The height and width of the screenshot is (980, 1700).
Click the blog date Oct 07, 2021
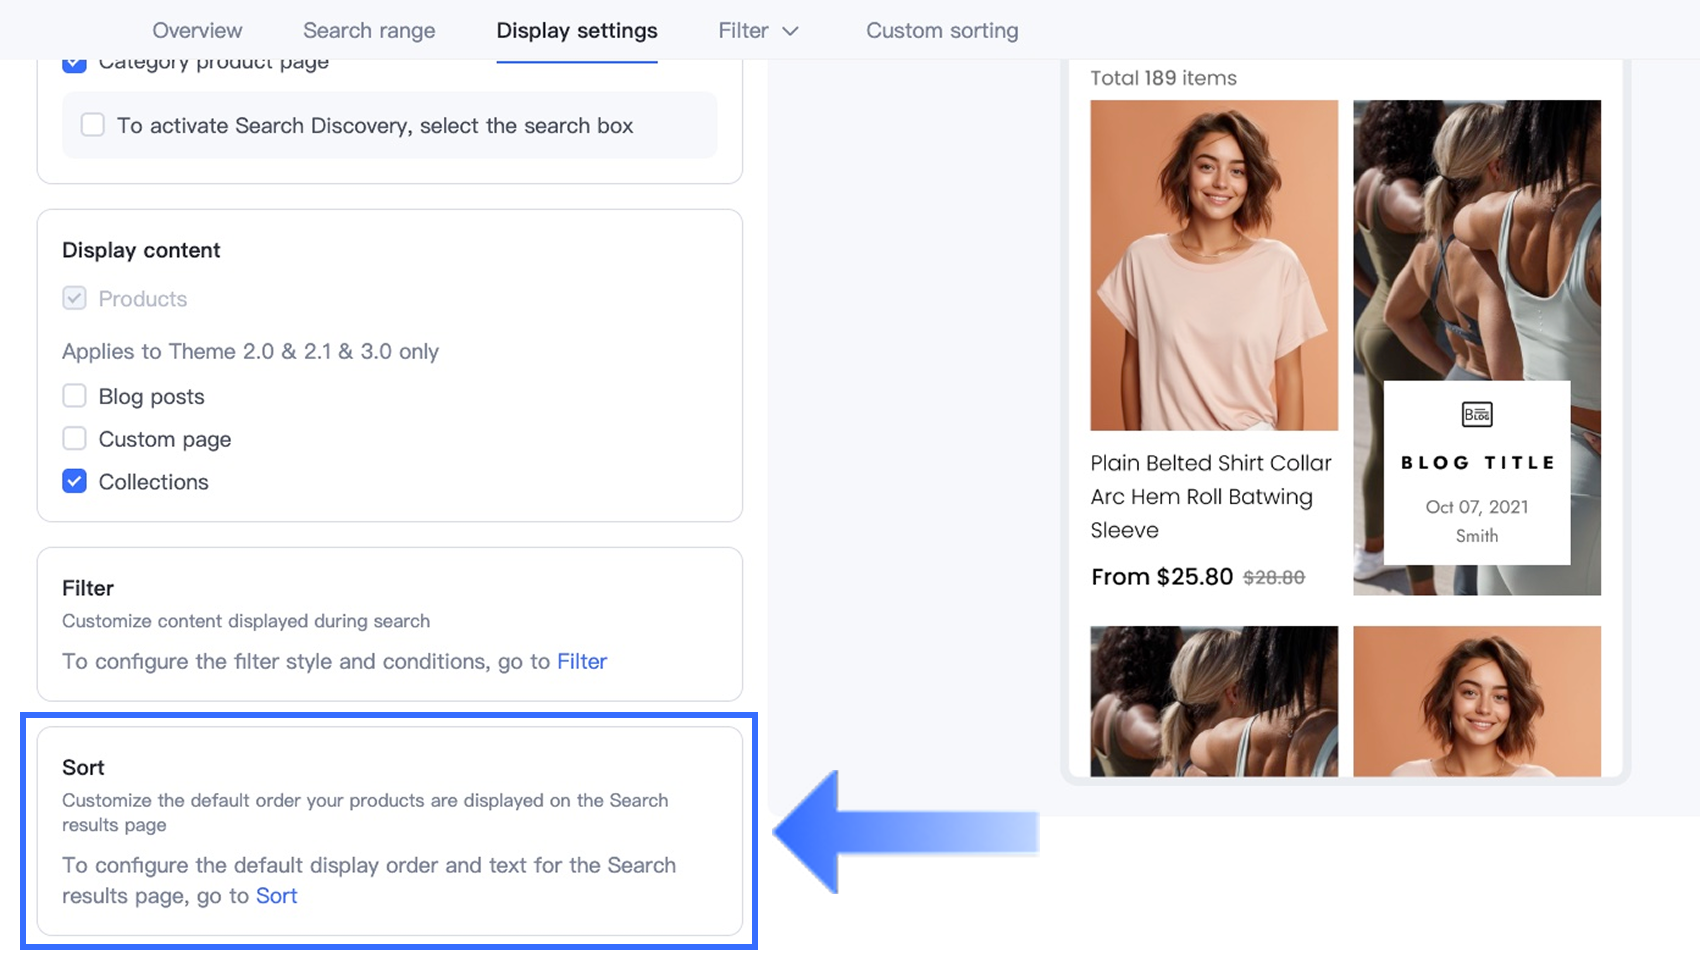[x=1477, y=507]
